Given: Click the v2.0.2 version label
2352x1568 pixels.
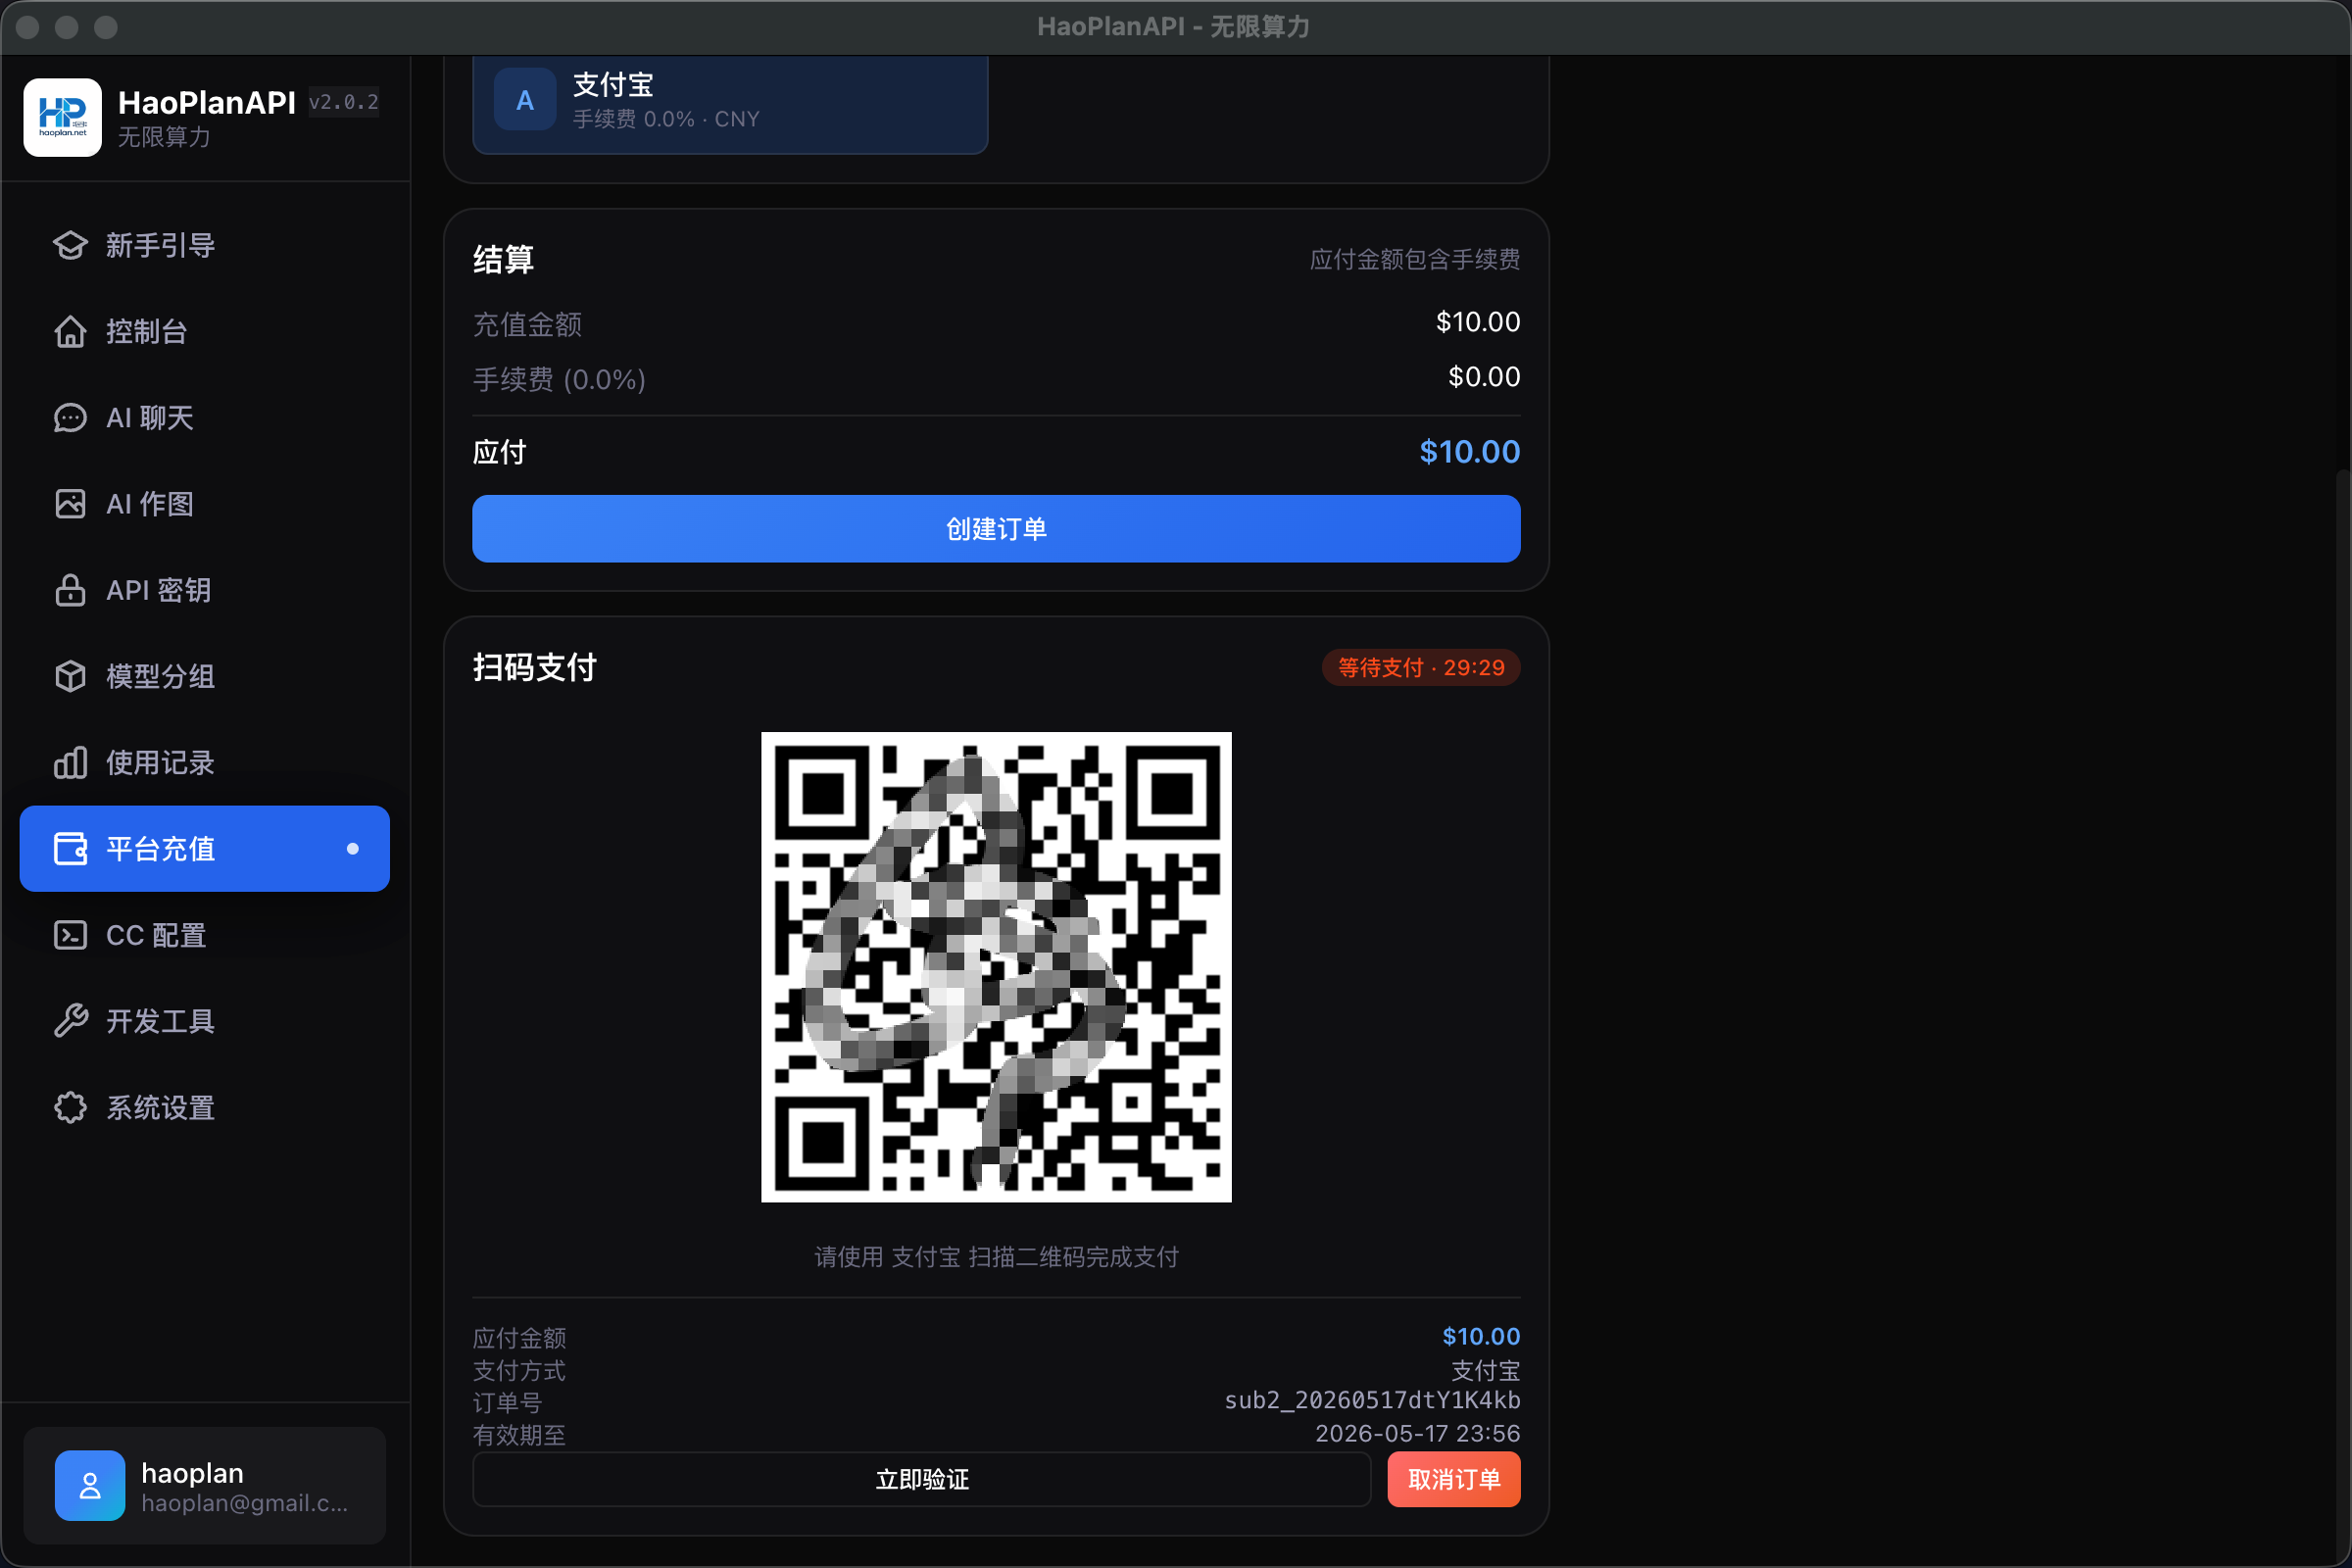Looking at the screenshot, I should pyautogui.click(x=343, y=102).
